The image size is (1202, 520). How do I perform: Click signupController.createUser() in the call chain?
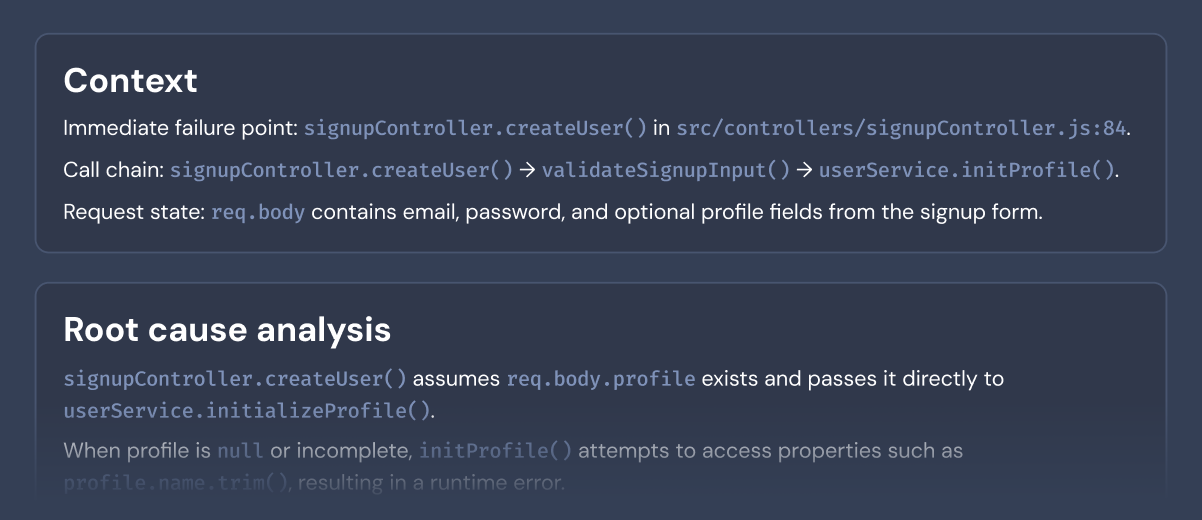click(341, 170)
